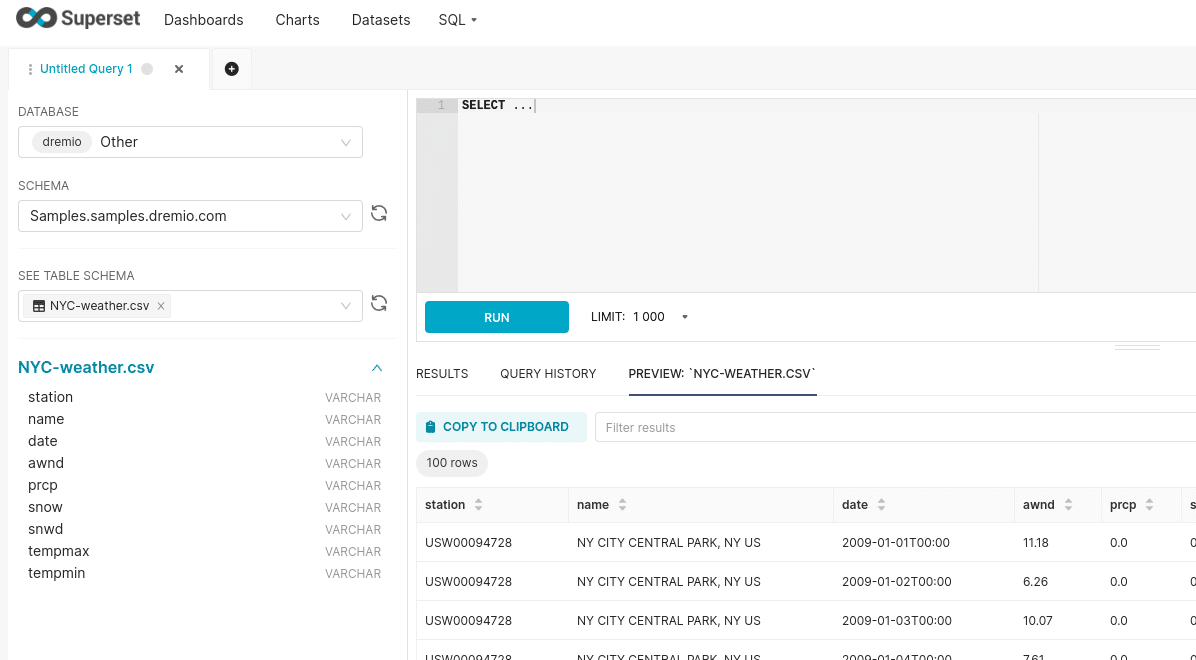This screenshot has width=1196, height=660.
Task: Toggle sorting on the date column
Action: pyautogui.click(x=879, y=504)
